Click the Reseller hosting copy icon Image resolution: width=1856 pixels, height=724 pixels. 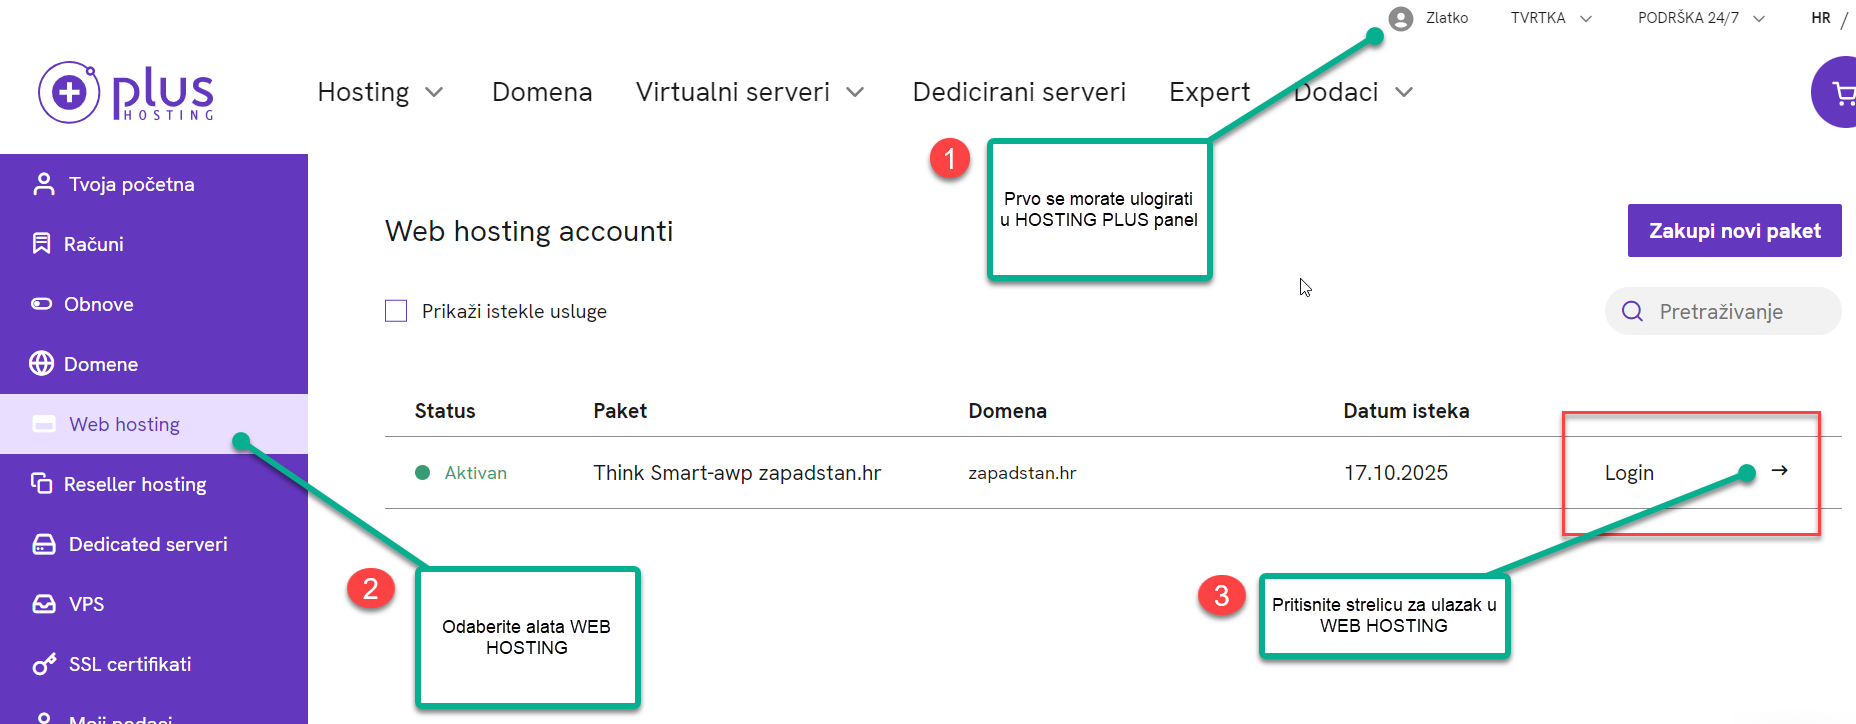41,484
